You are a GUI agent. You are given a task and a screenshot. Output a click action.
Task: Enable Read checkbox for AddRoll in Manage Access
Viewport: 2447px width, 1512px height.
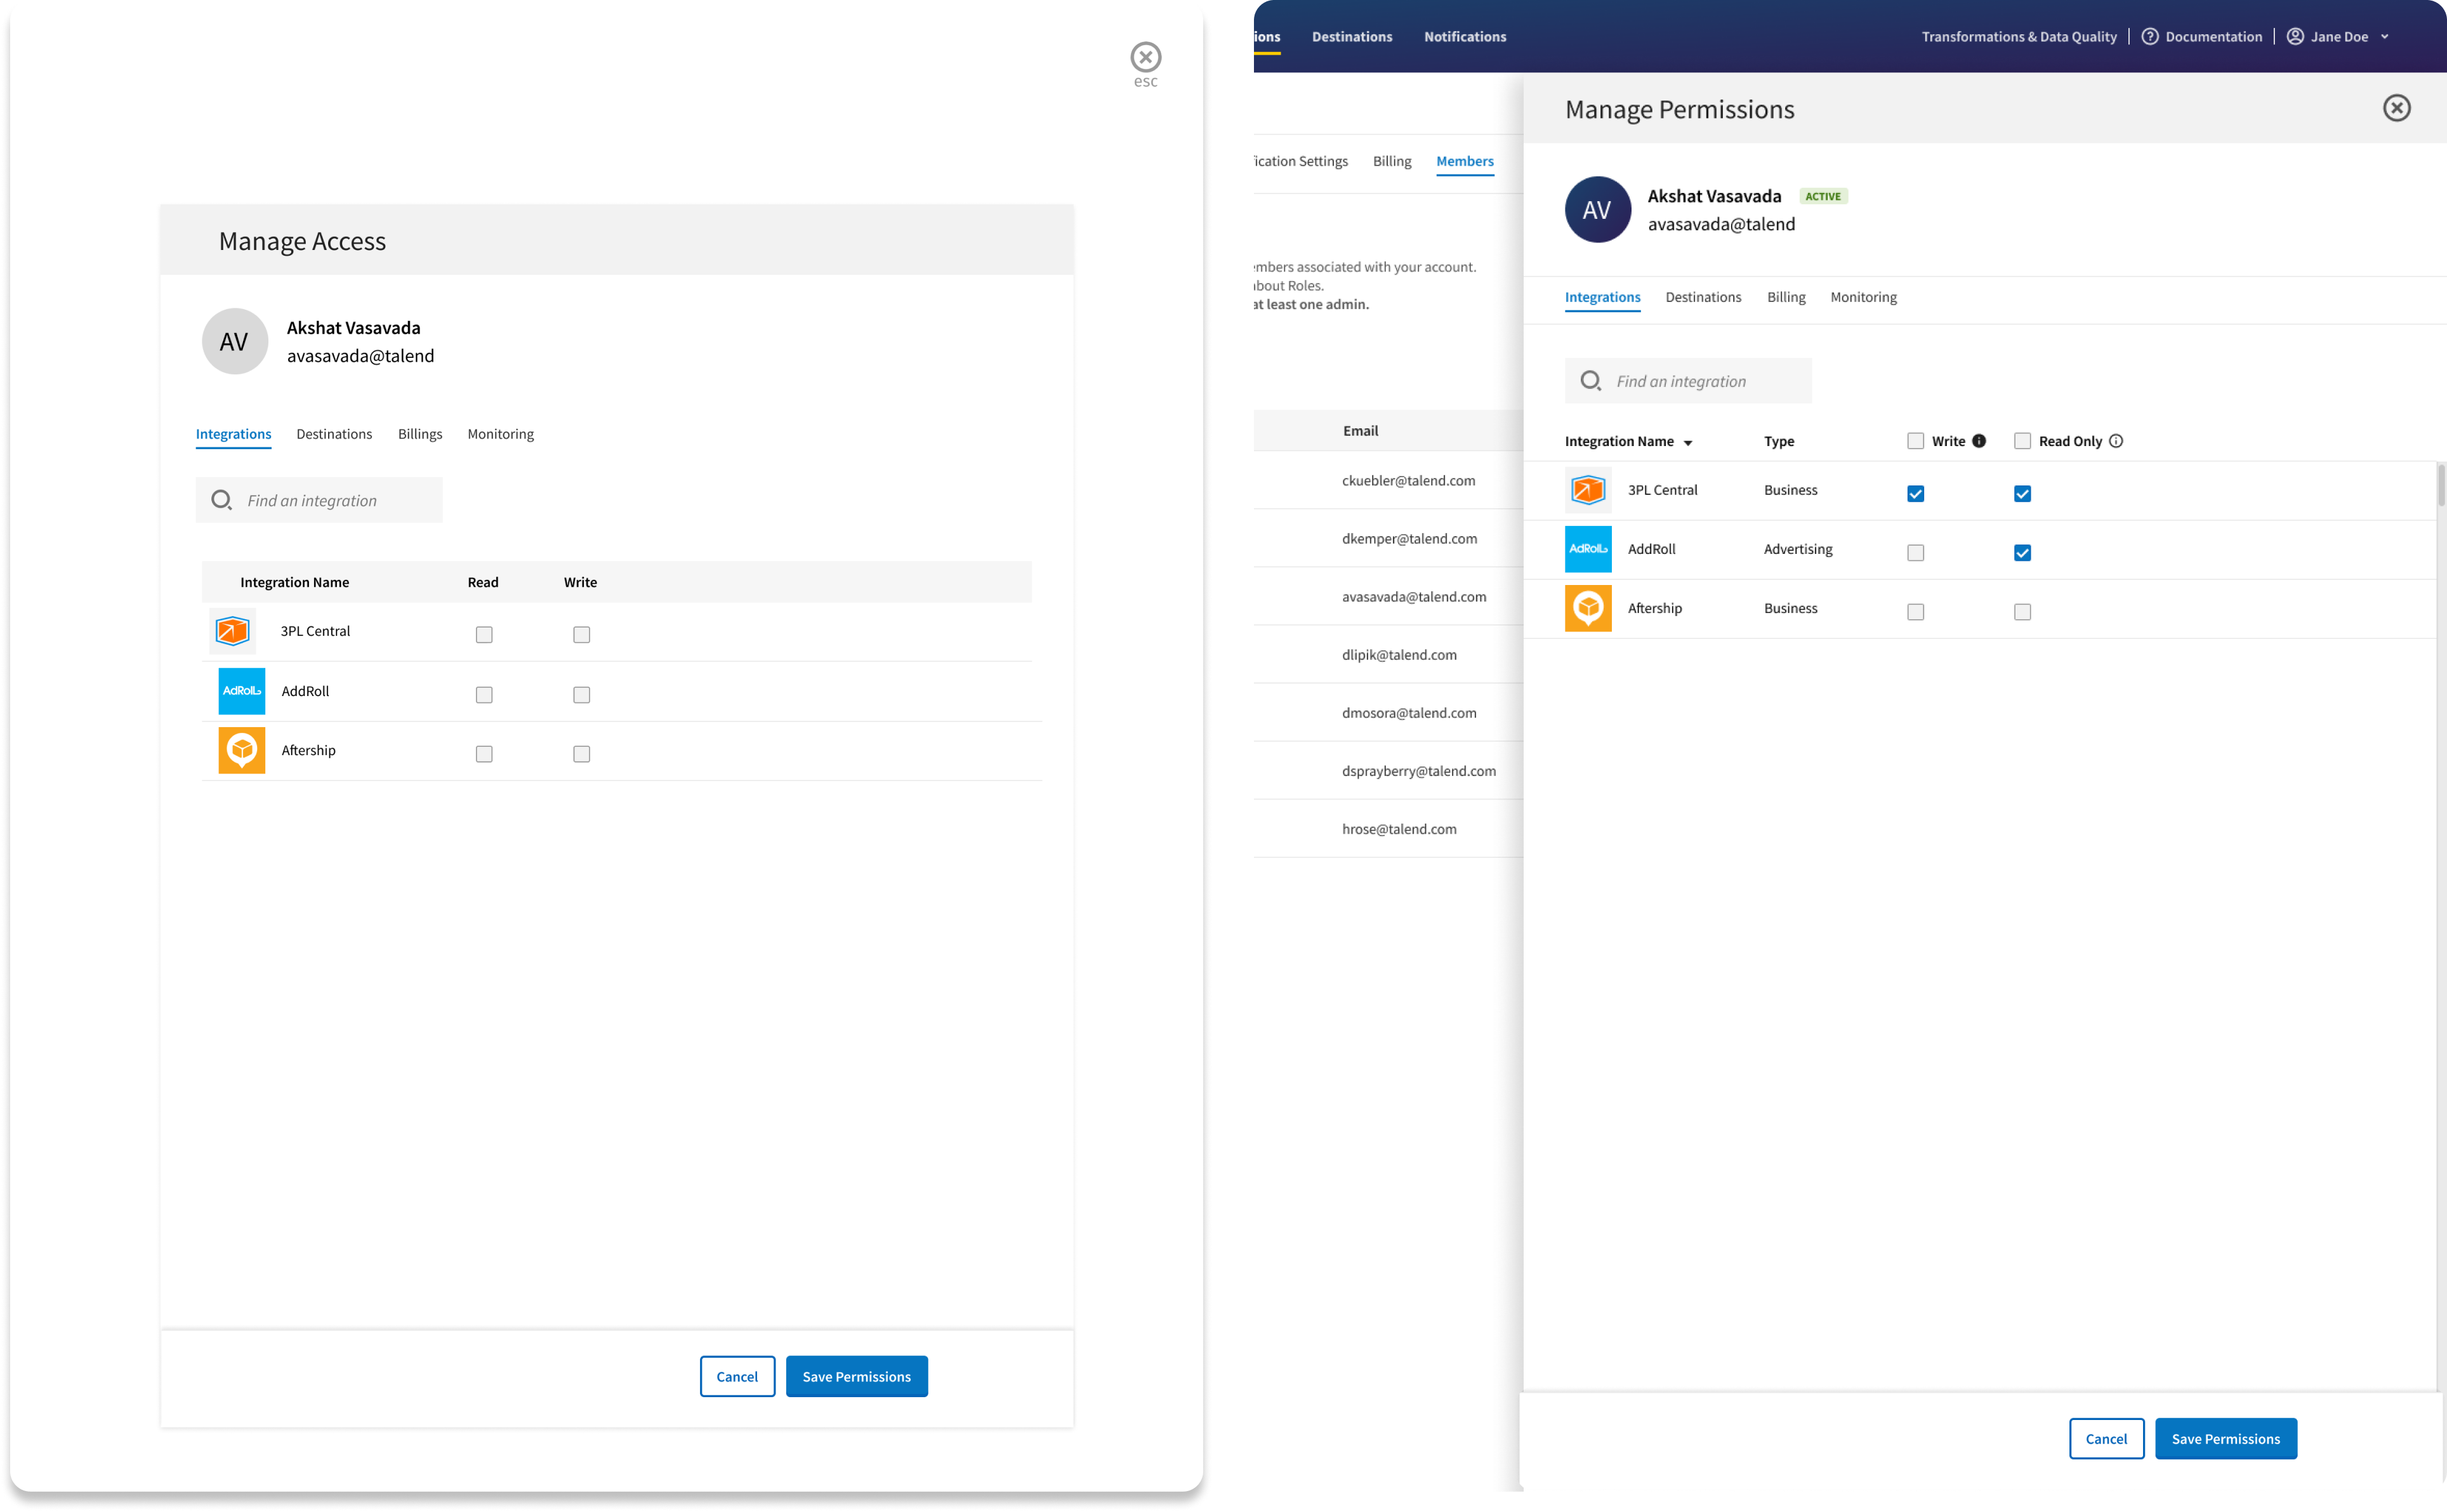[484, 695]
